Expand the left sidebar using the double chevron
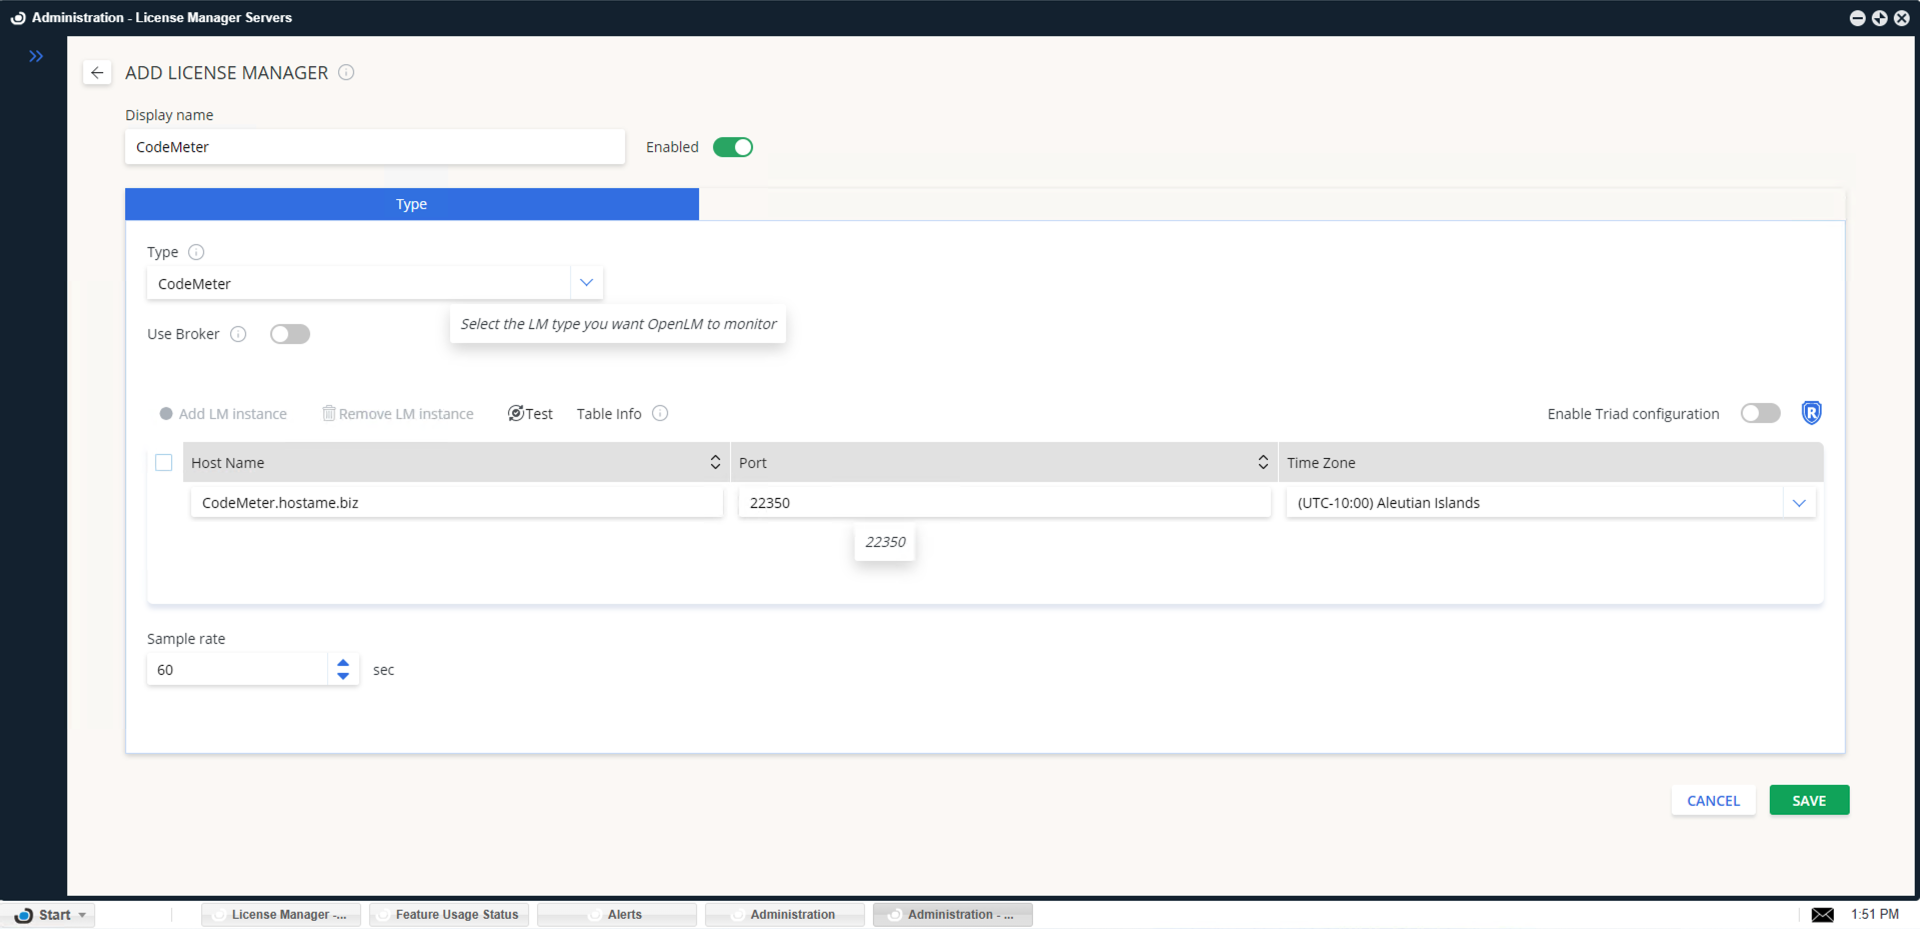The height and width of the screenshot is (929, 1920). 36,56
